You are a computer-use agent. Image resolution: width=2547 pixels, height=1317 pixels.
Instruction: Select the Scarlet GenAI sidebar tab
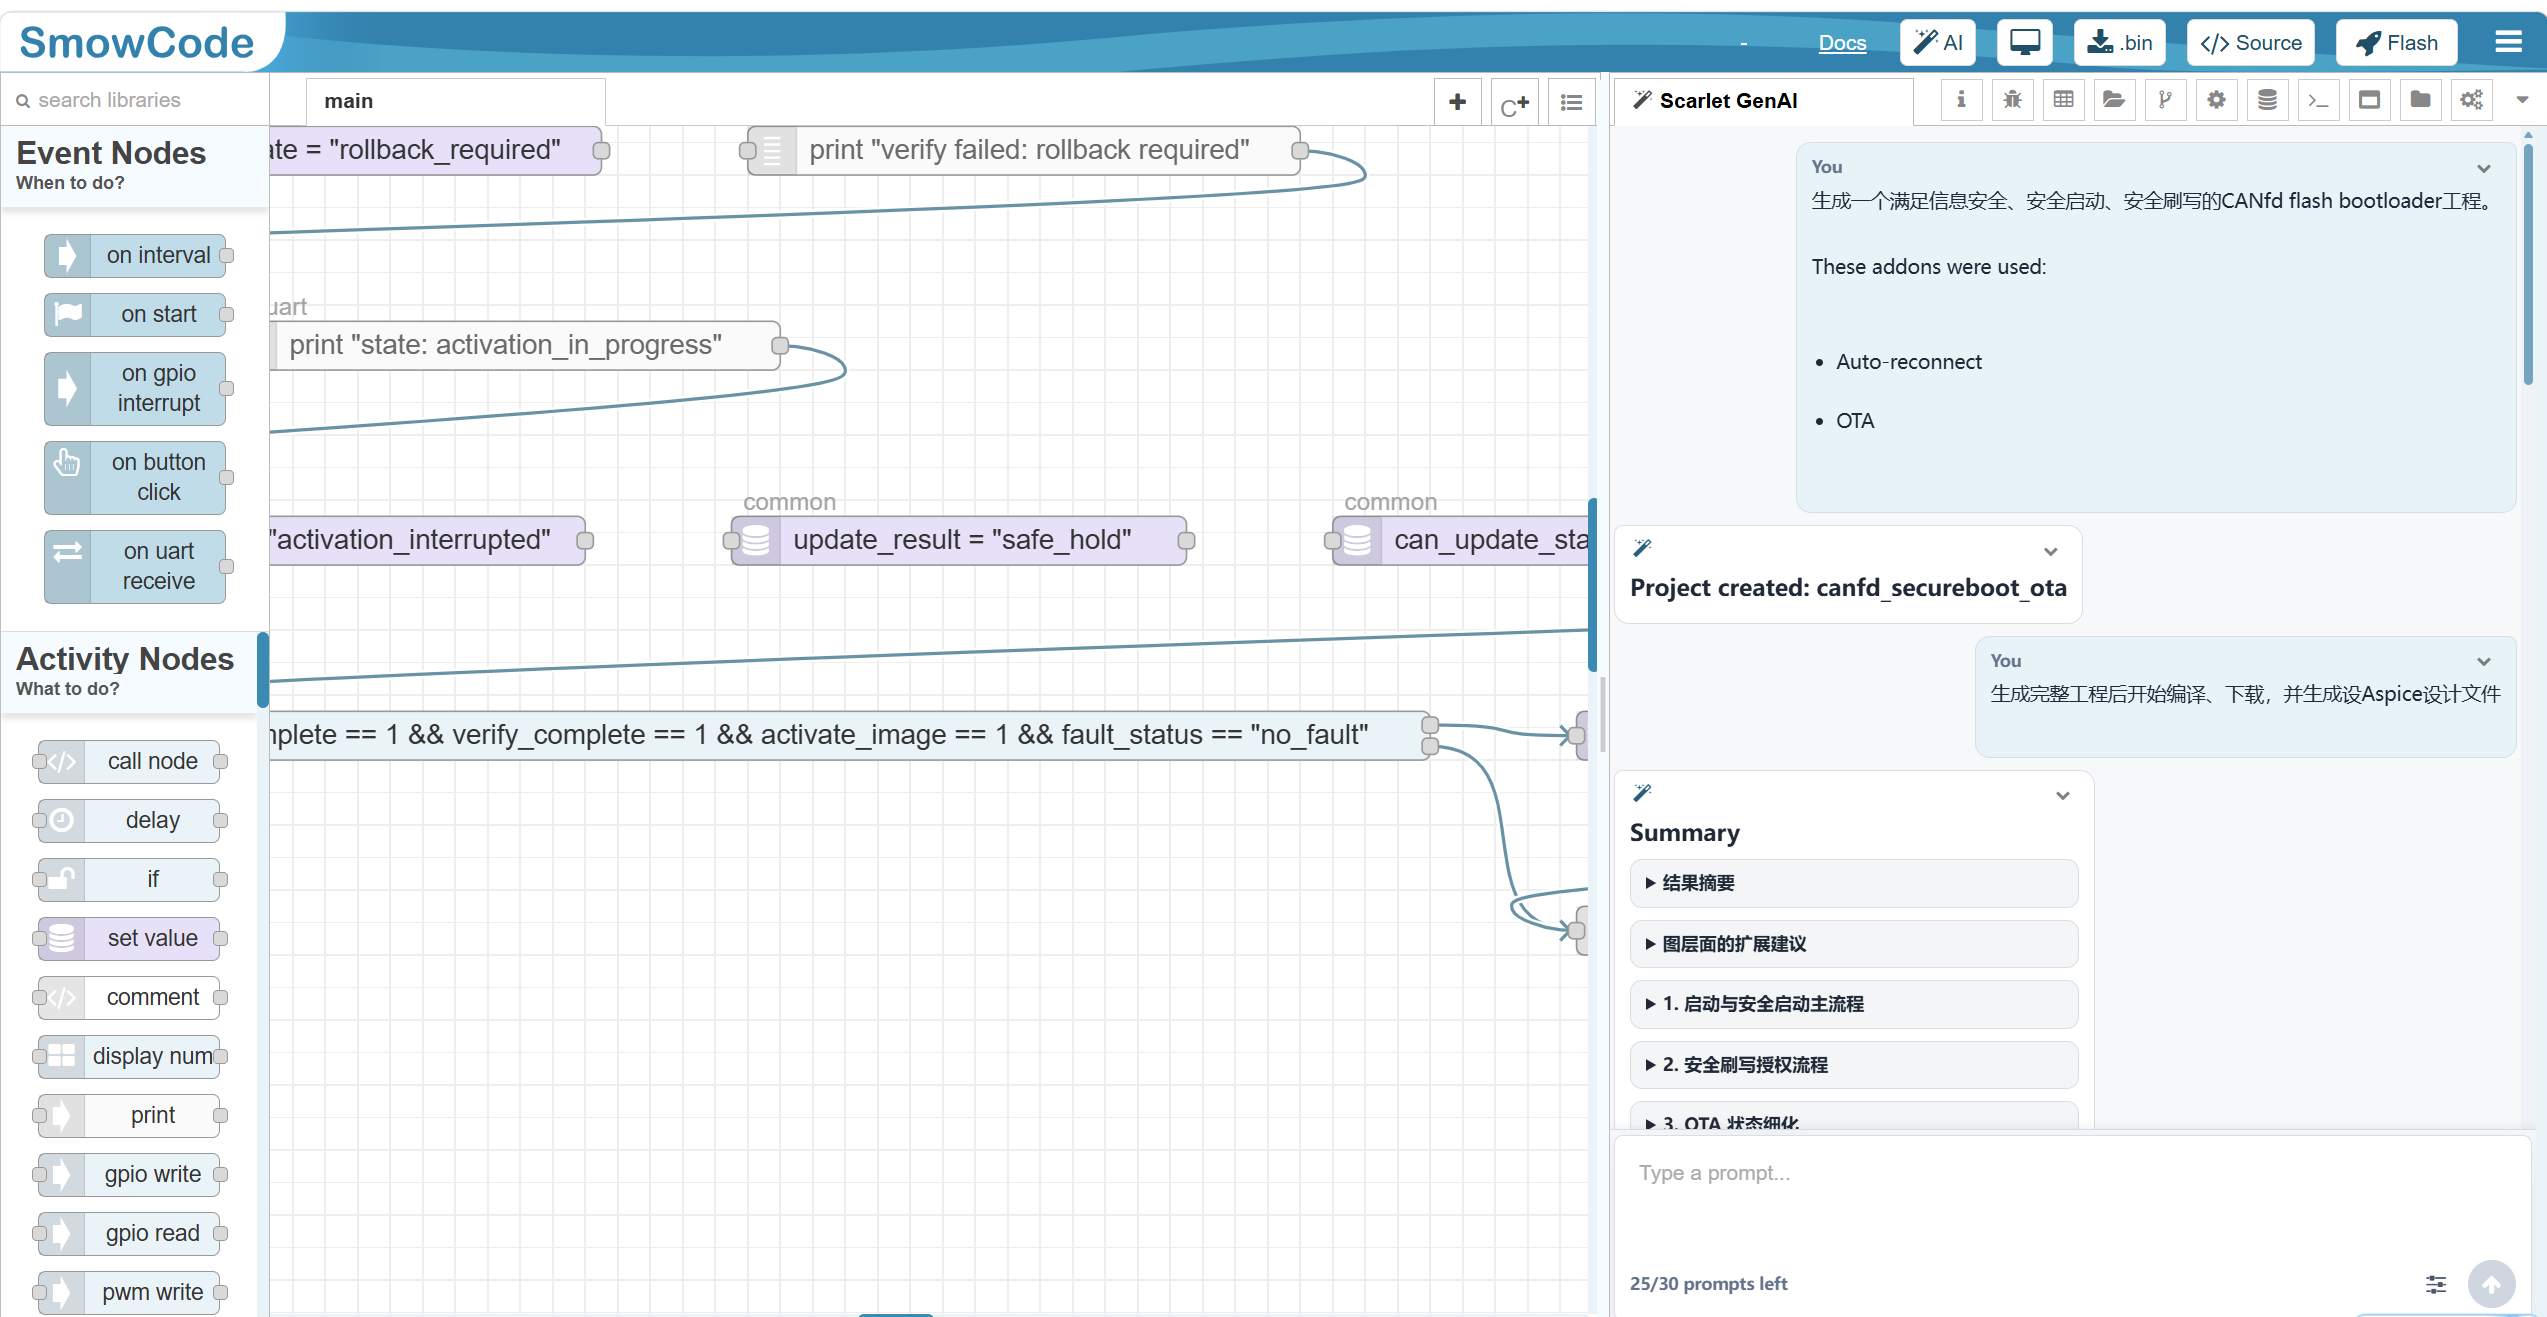point(1764,101)
